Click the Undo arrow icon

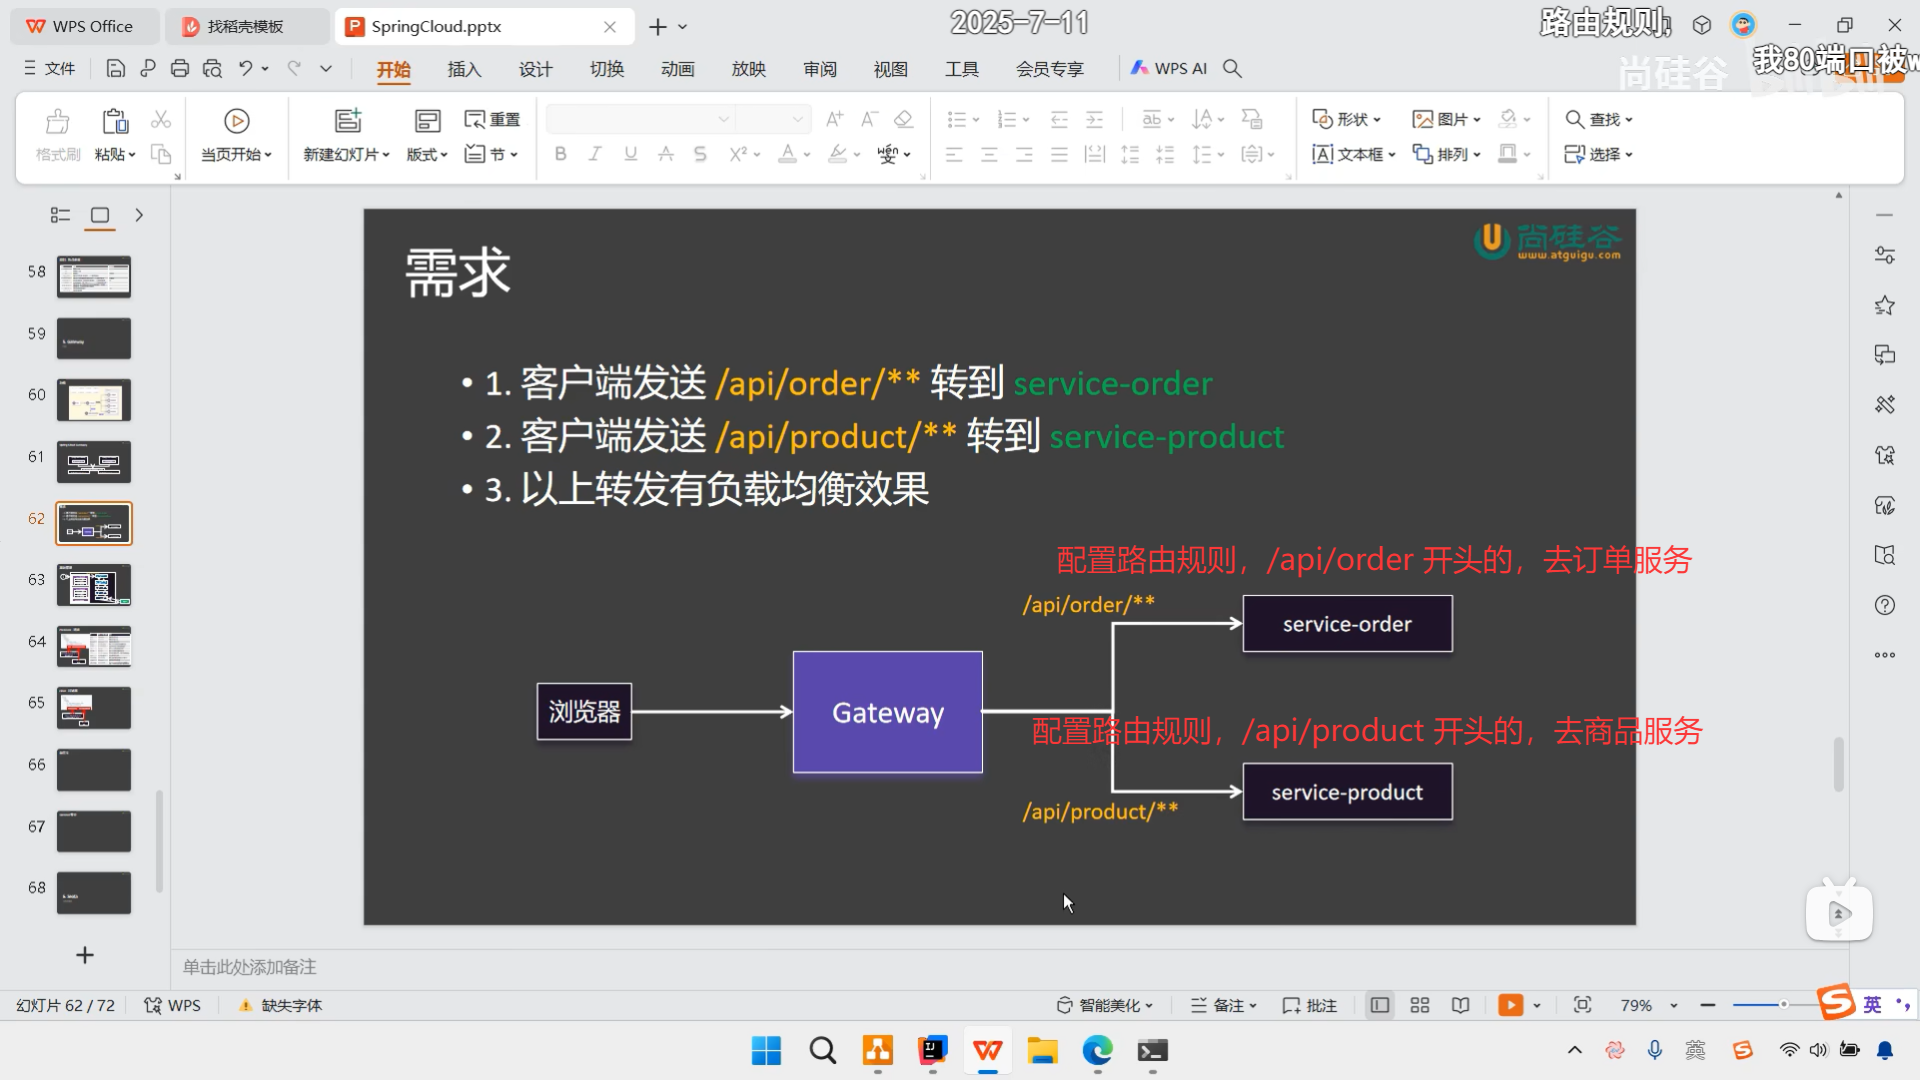tap(245, 68)
